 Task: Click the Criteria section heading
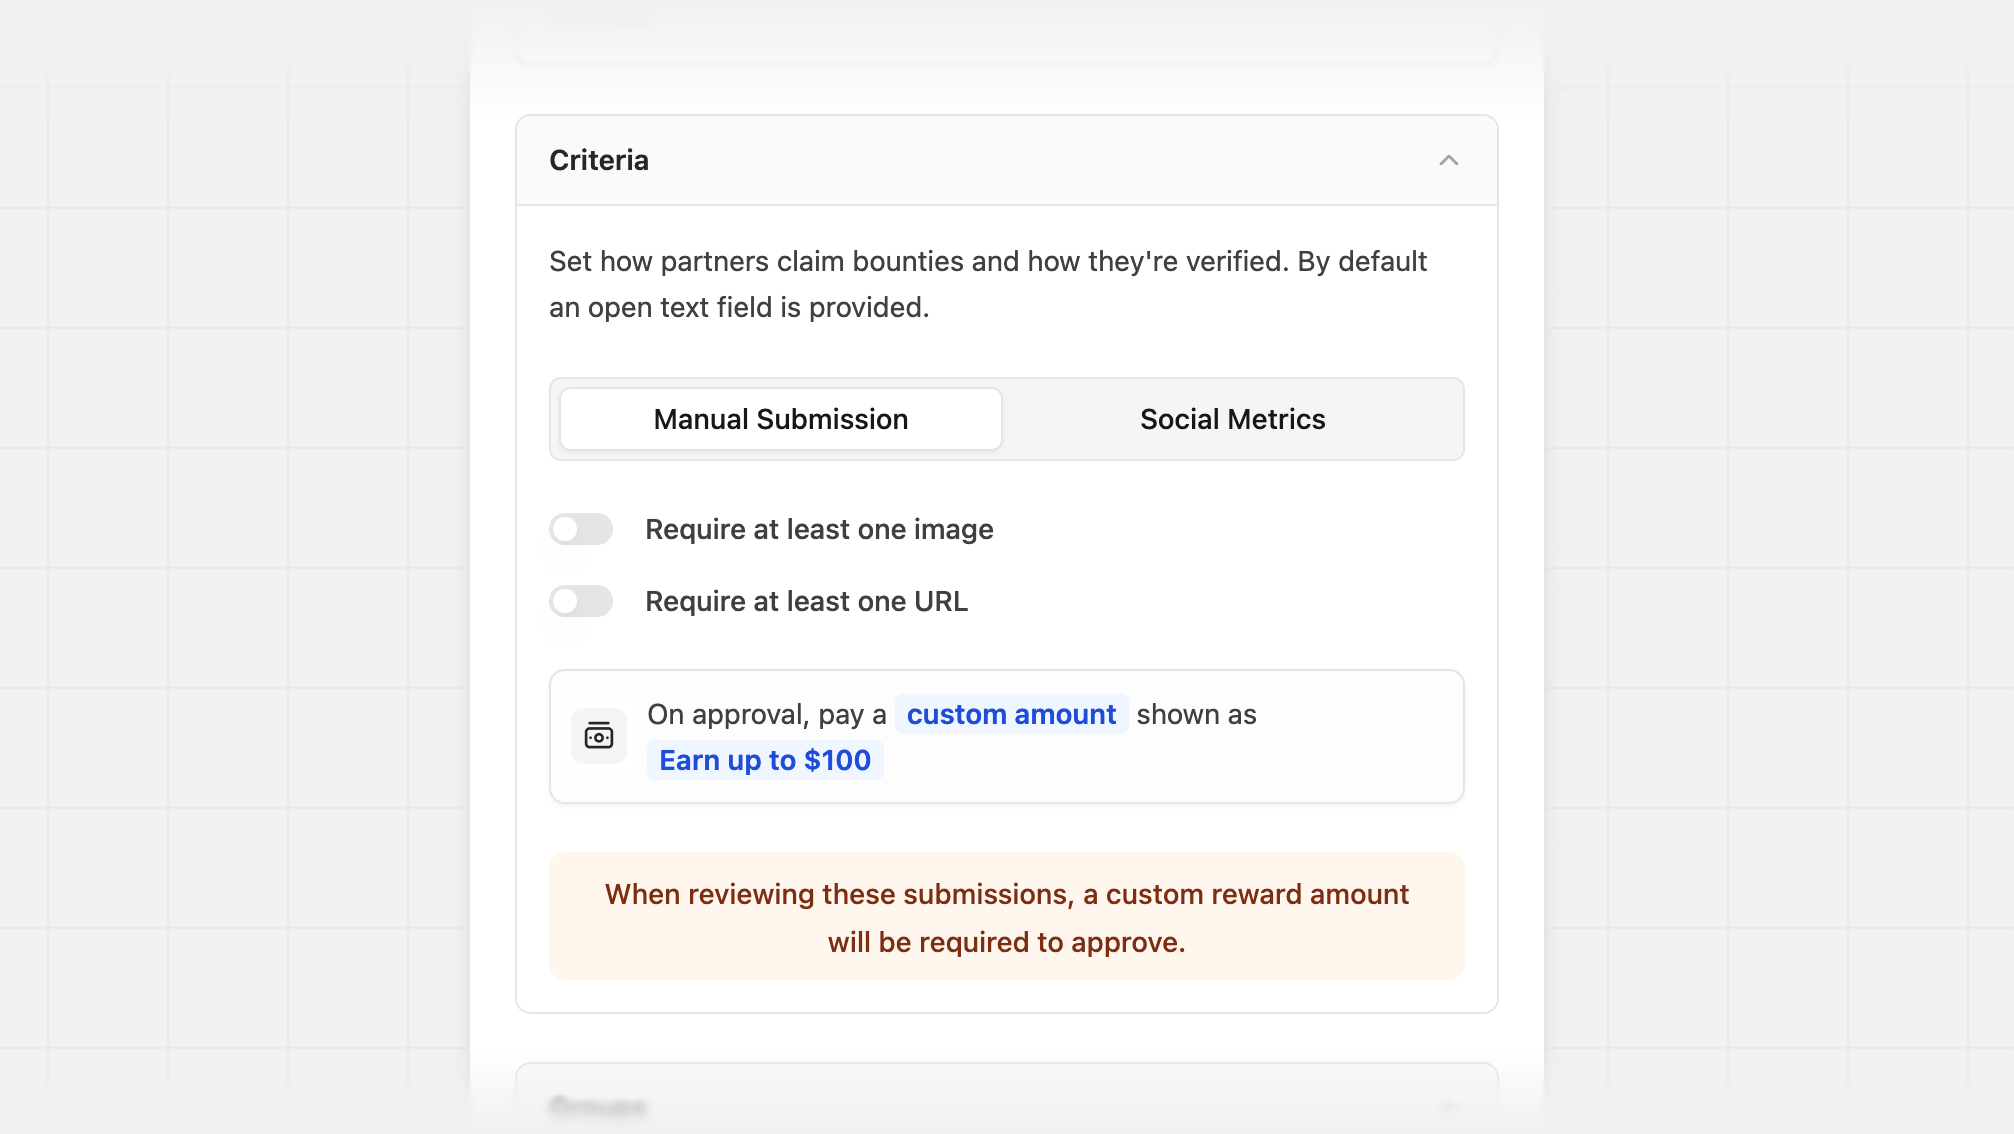coord(598,160)
